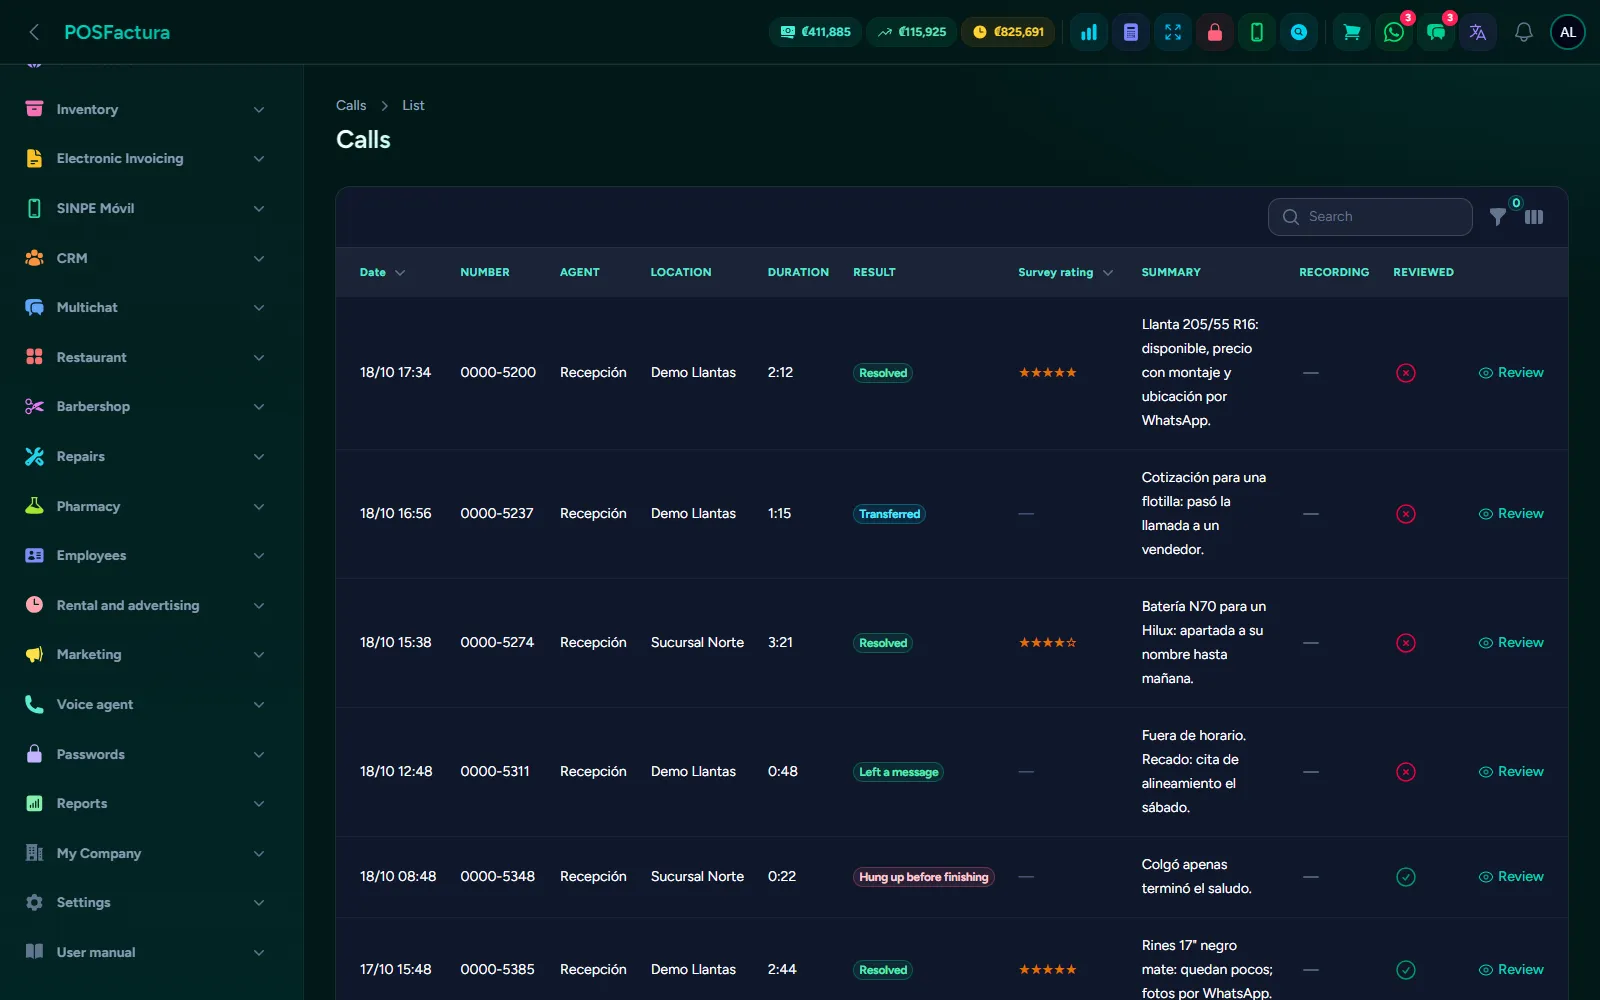Open the Restaurant menu item
Viewport: 1600px width, 1000px height.
pyautogui.click(x=146, y=357)
